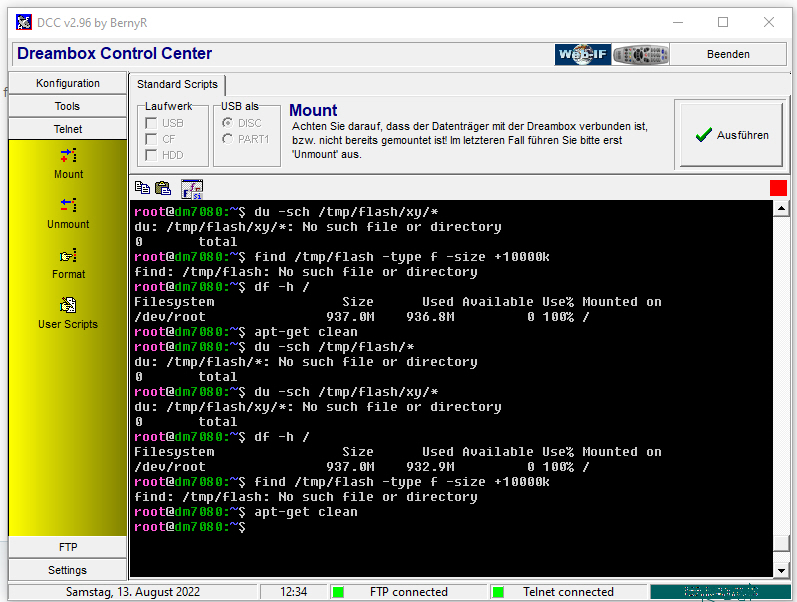Click the copy icon above terminal
Image resolution: width=797 pixels, height=602 pixels.
tap(142, 188)
